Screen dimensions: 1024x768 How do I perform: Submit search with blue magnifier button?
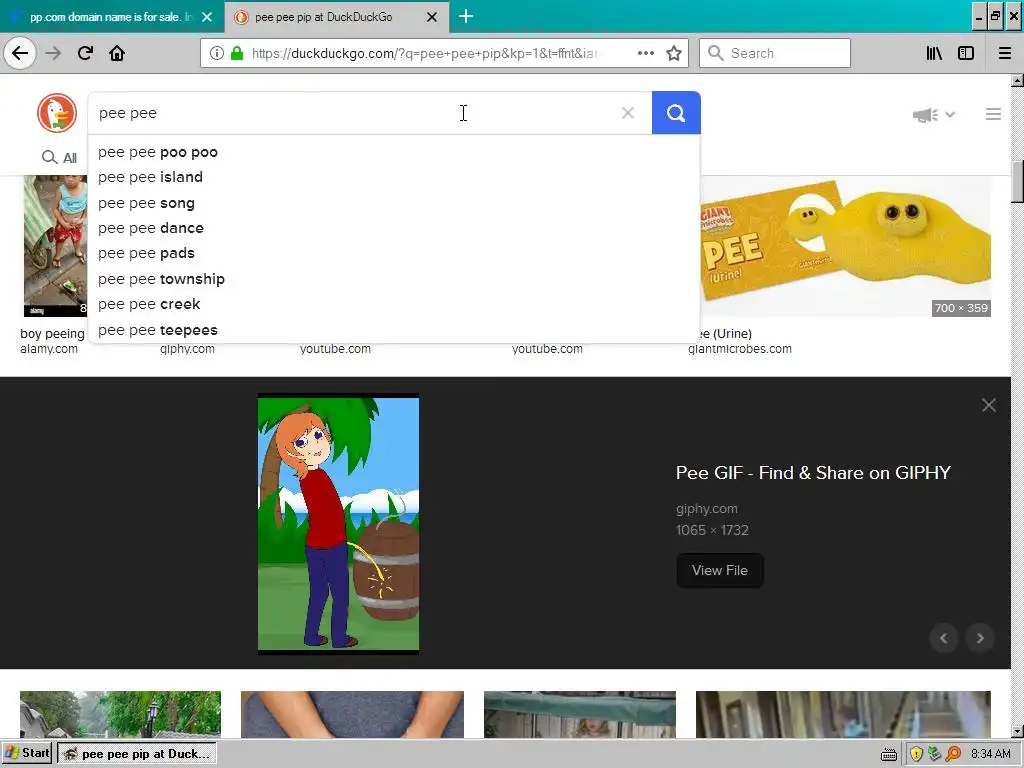click(x=676, y=113)
